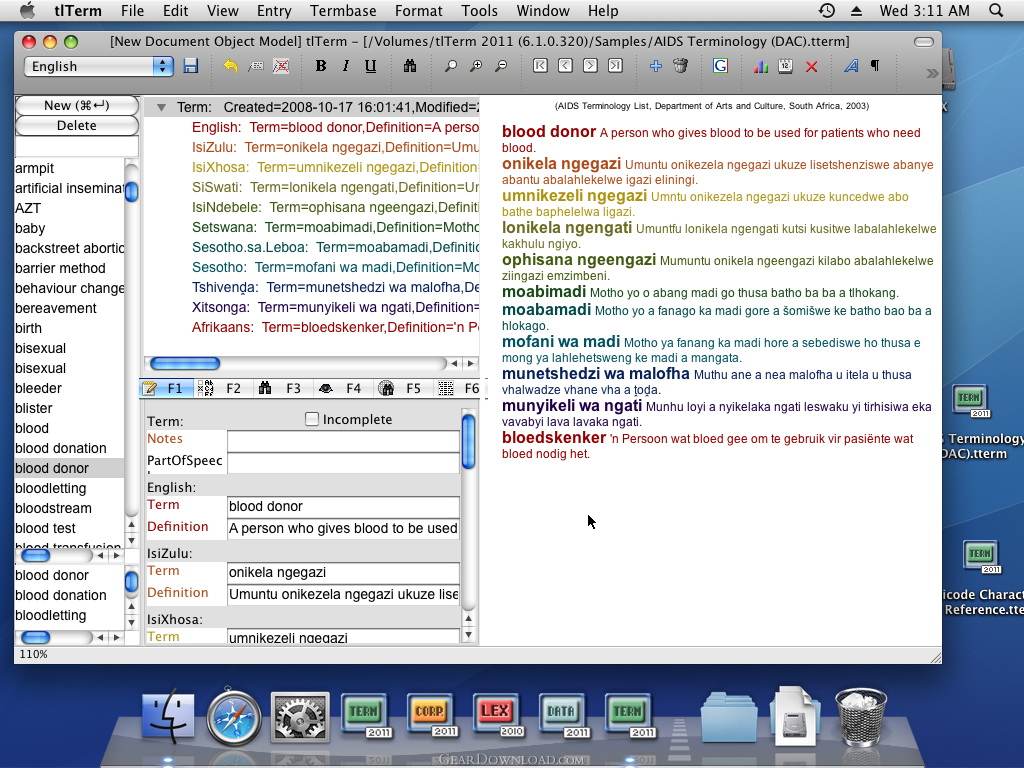Click the keyboard-like icon beside Undo
The height and width of the screenshot is (768, 1024).
coord(255,66)
